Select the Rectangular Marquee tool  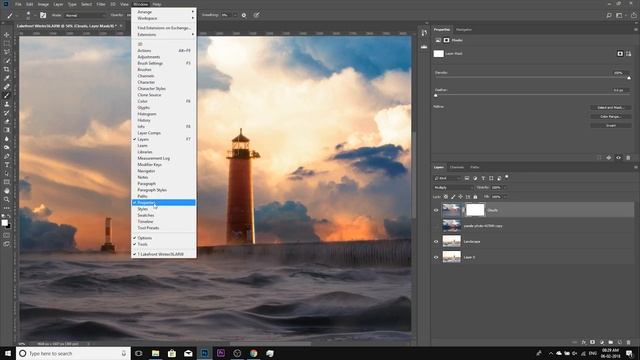tap(7, 43)
